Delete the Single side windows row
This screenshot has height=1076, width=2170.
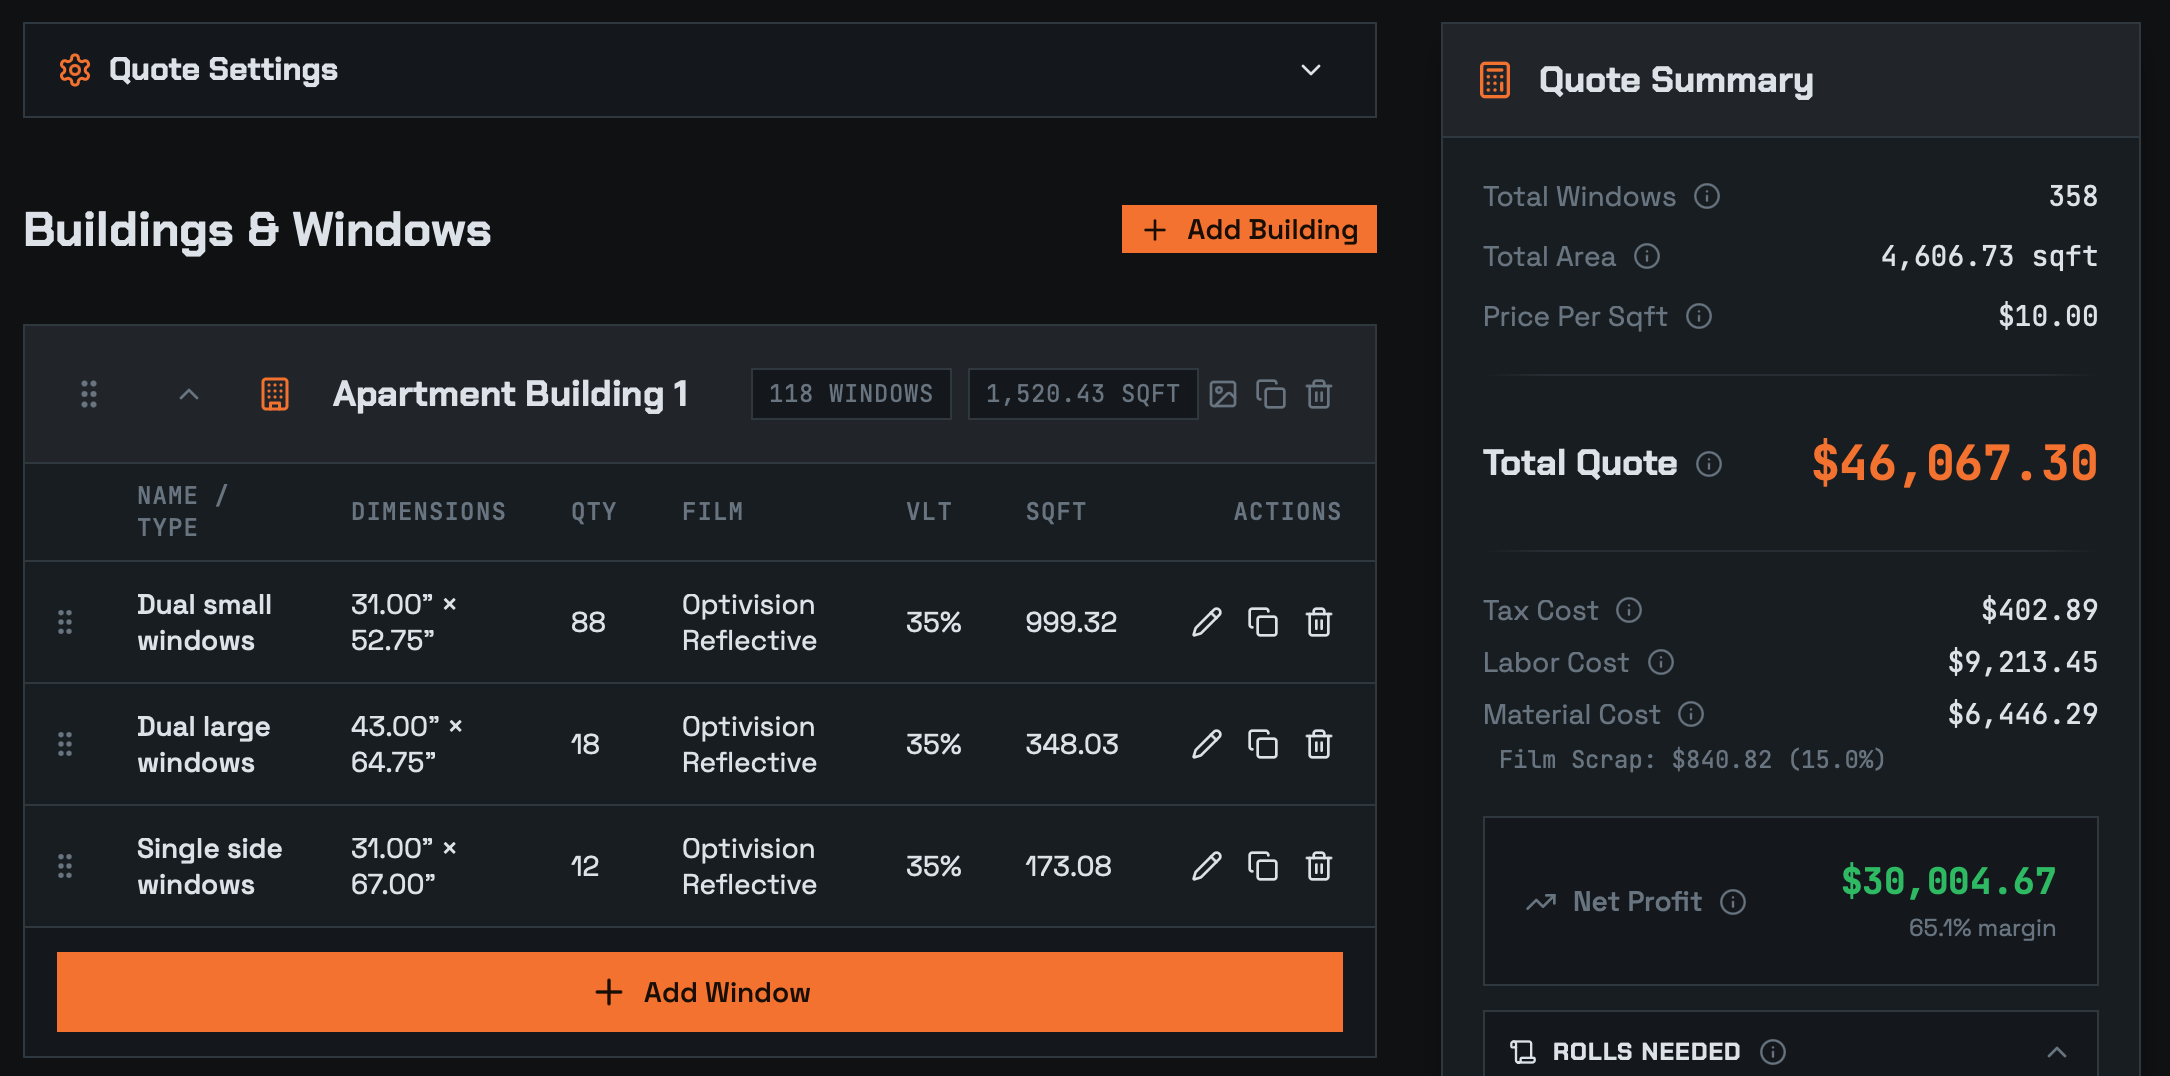[1318, 866]
